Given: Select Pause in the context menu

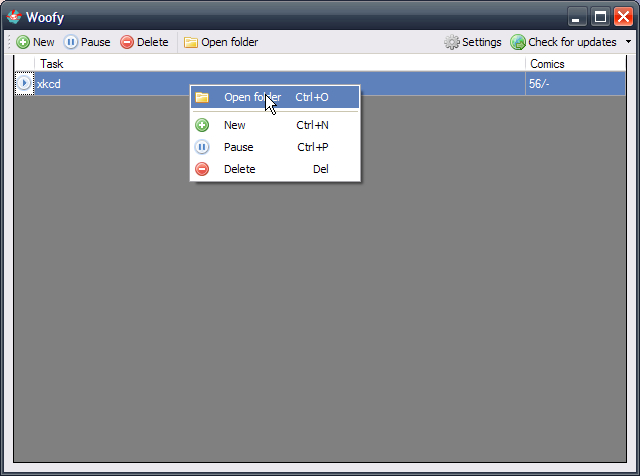Looking at the screenshot, I should pyautogui.click(x=275, y=147).
